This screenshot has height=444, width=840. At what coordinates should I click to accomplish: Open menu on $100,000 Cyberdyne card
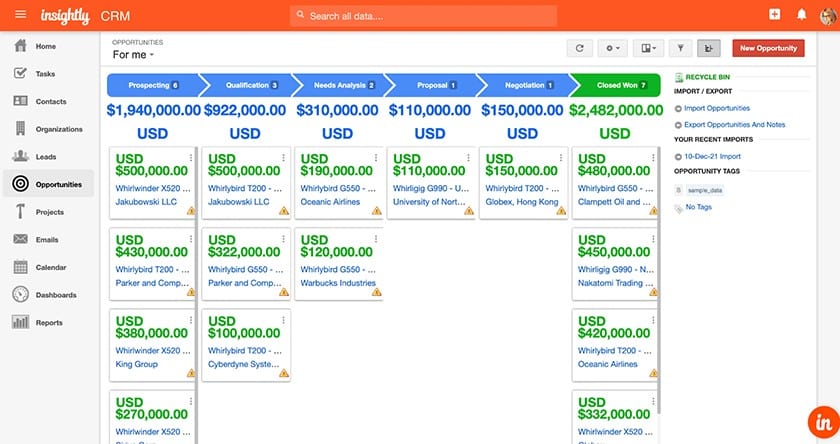[x=283, y=320]
